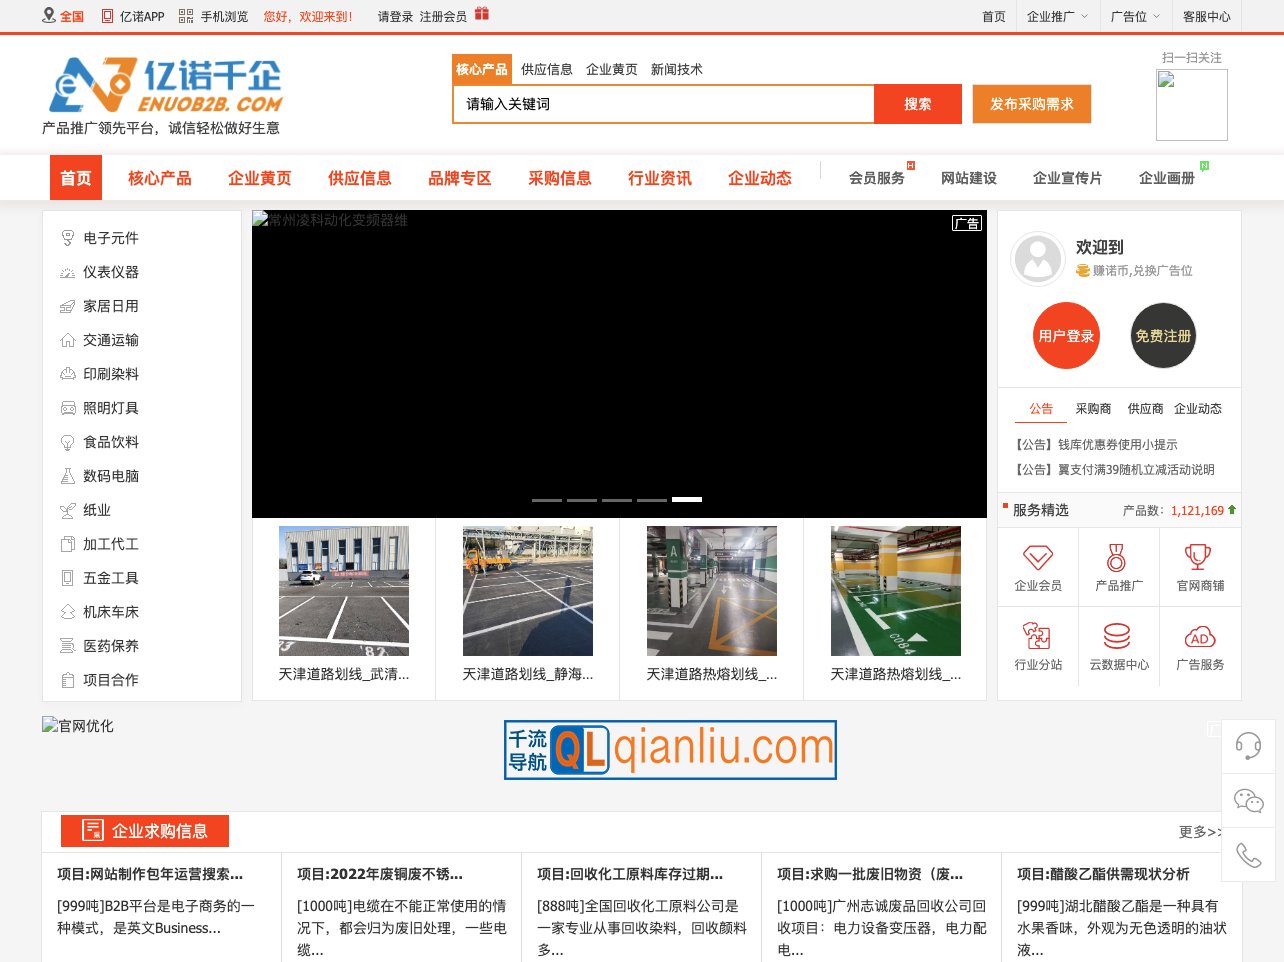Viewport: 1284px width, 962px height.
Task: Select the last carousel pagination dot
Action: click(x=687, y=498)
